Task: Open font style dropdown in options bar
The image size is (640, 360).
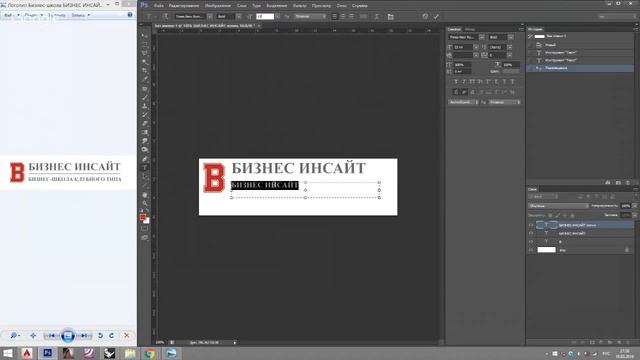Action: [238, 16]
